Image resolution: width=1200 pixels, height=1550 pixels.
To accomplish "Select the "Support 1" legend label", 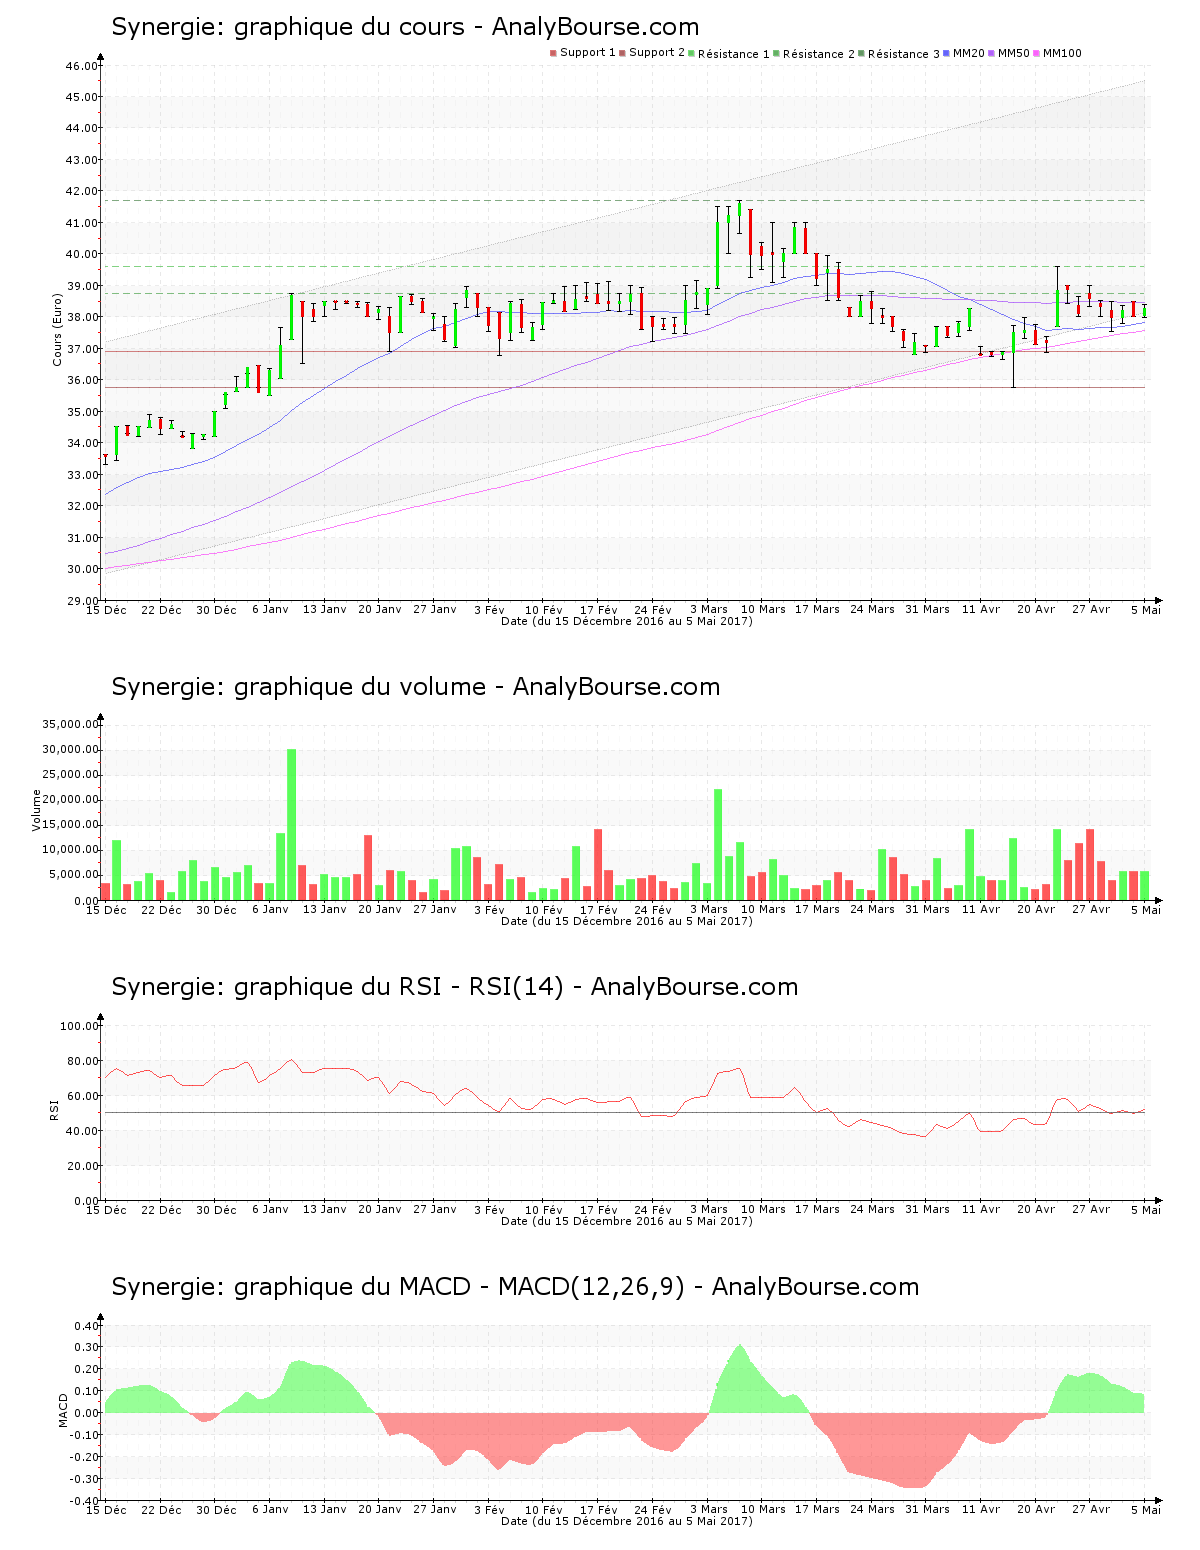I will coord(588,53).
